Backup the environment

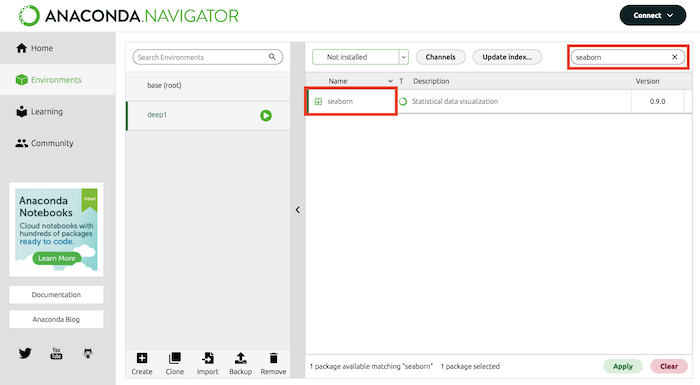pyautogui.click(x=241, y=364)
